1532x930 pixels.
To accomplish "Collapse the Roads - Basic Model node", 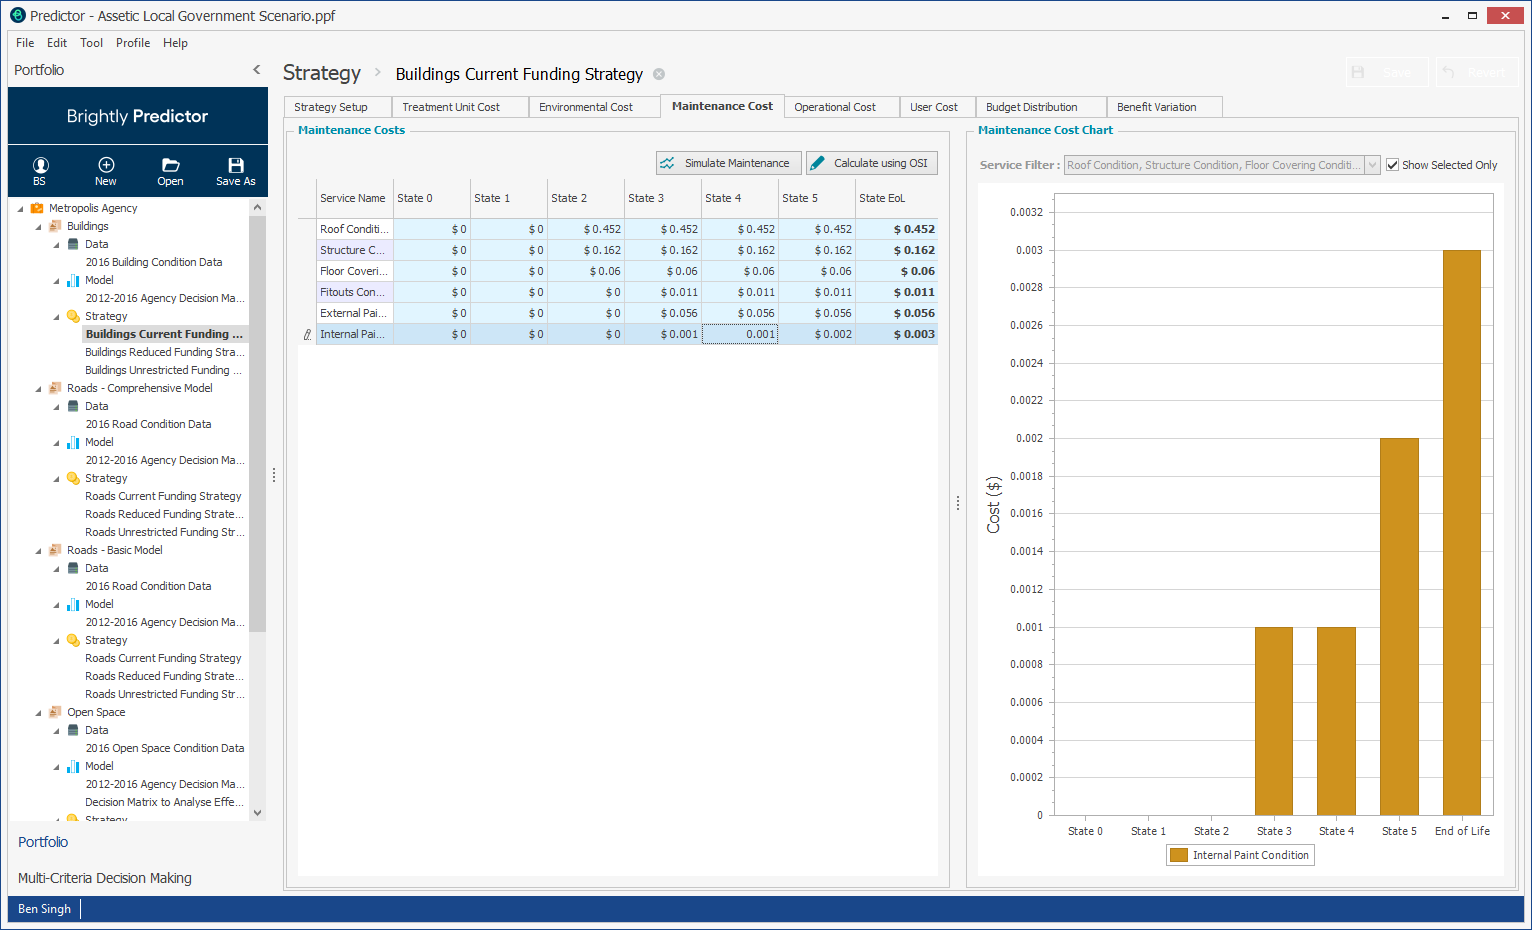I will [38, 551].
